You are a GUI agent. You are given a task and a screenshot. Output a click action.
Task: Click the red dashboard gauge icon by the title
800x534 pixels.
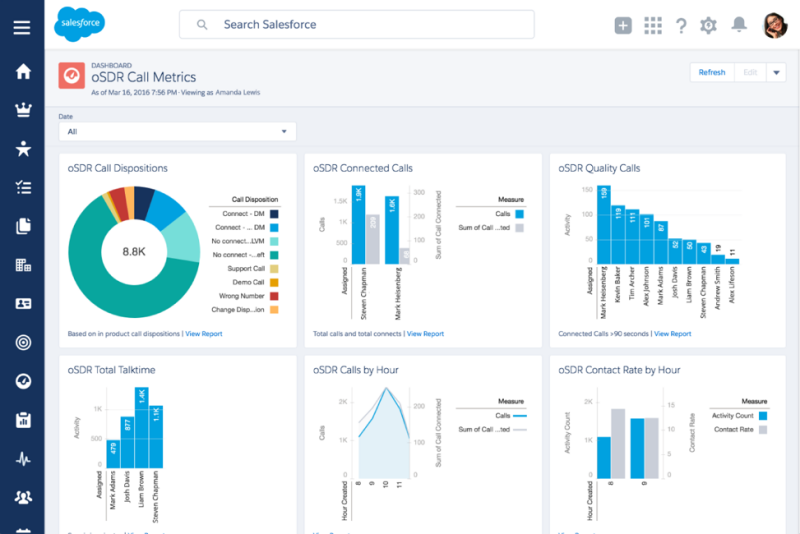(71, 75)
